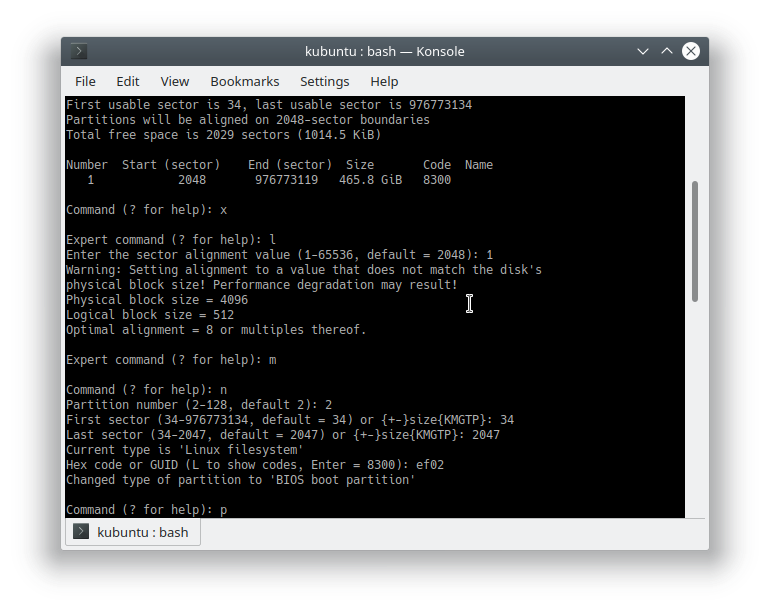
Task: Close the Konsole window
Action: tap(690, 51)
